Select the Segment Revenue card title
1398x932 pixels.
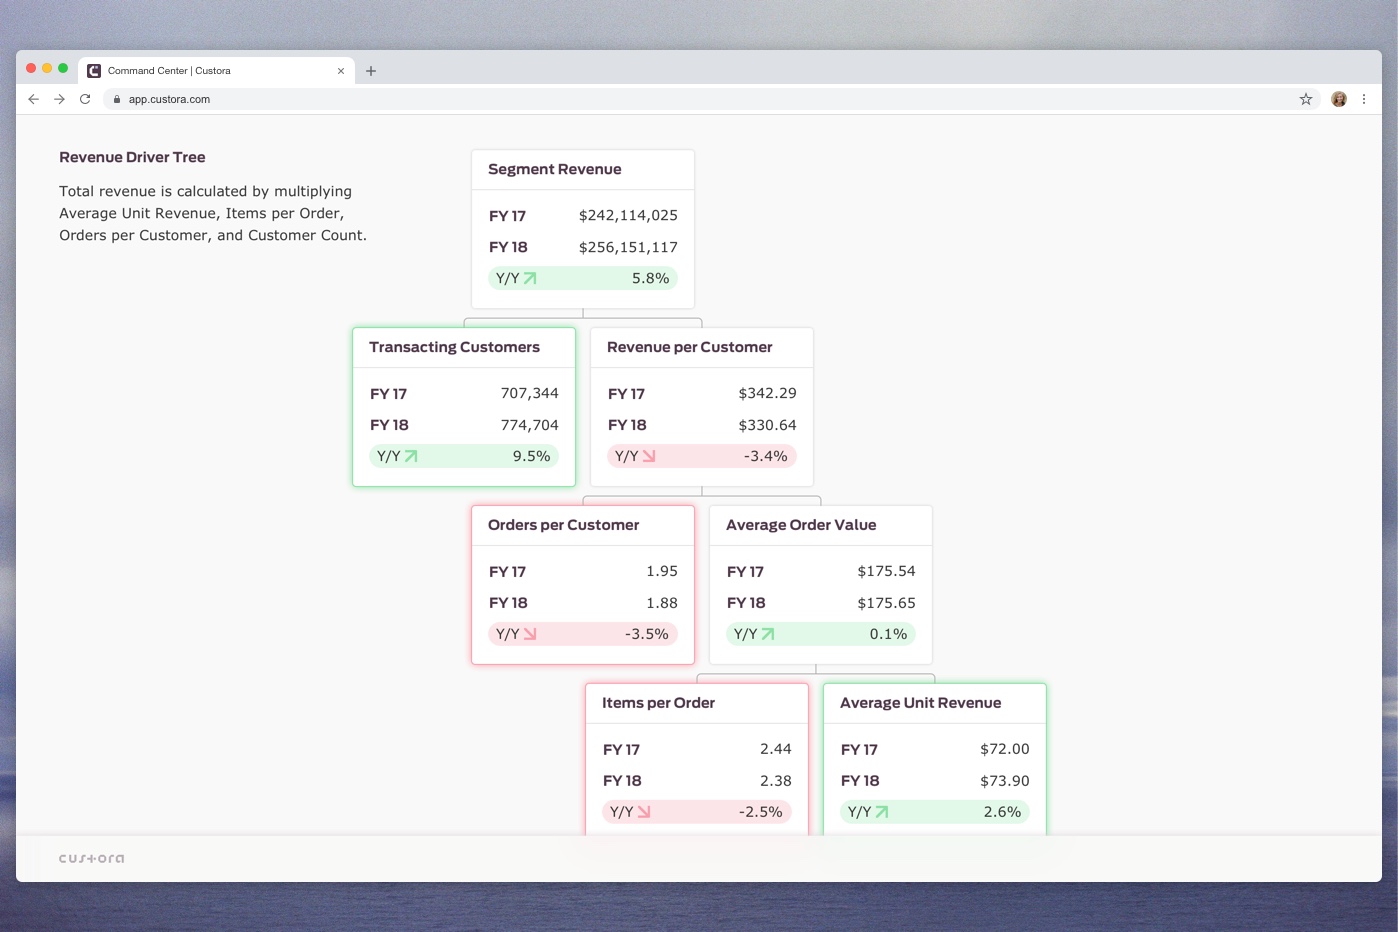tap(555, 169)
